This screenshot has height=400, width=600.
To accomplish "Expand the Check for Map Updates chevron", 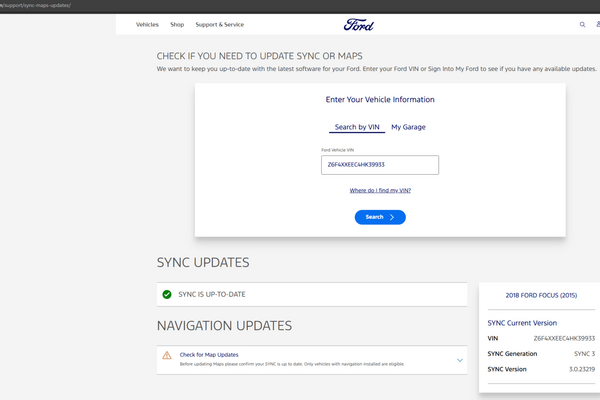I will coord(460,360).
